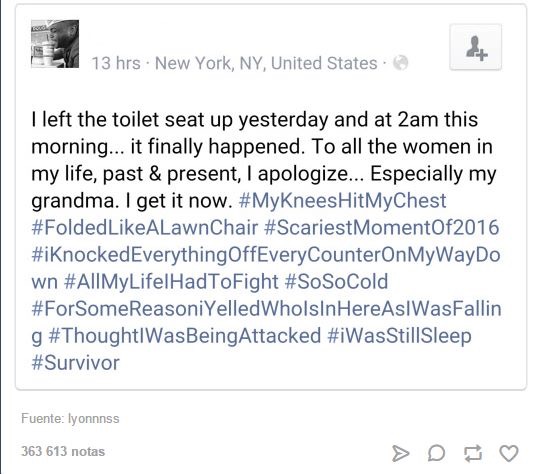Open hashtag #ScariestMomentOf2016

point(382,228)
